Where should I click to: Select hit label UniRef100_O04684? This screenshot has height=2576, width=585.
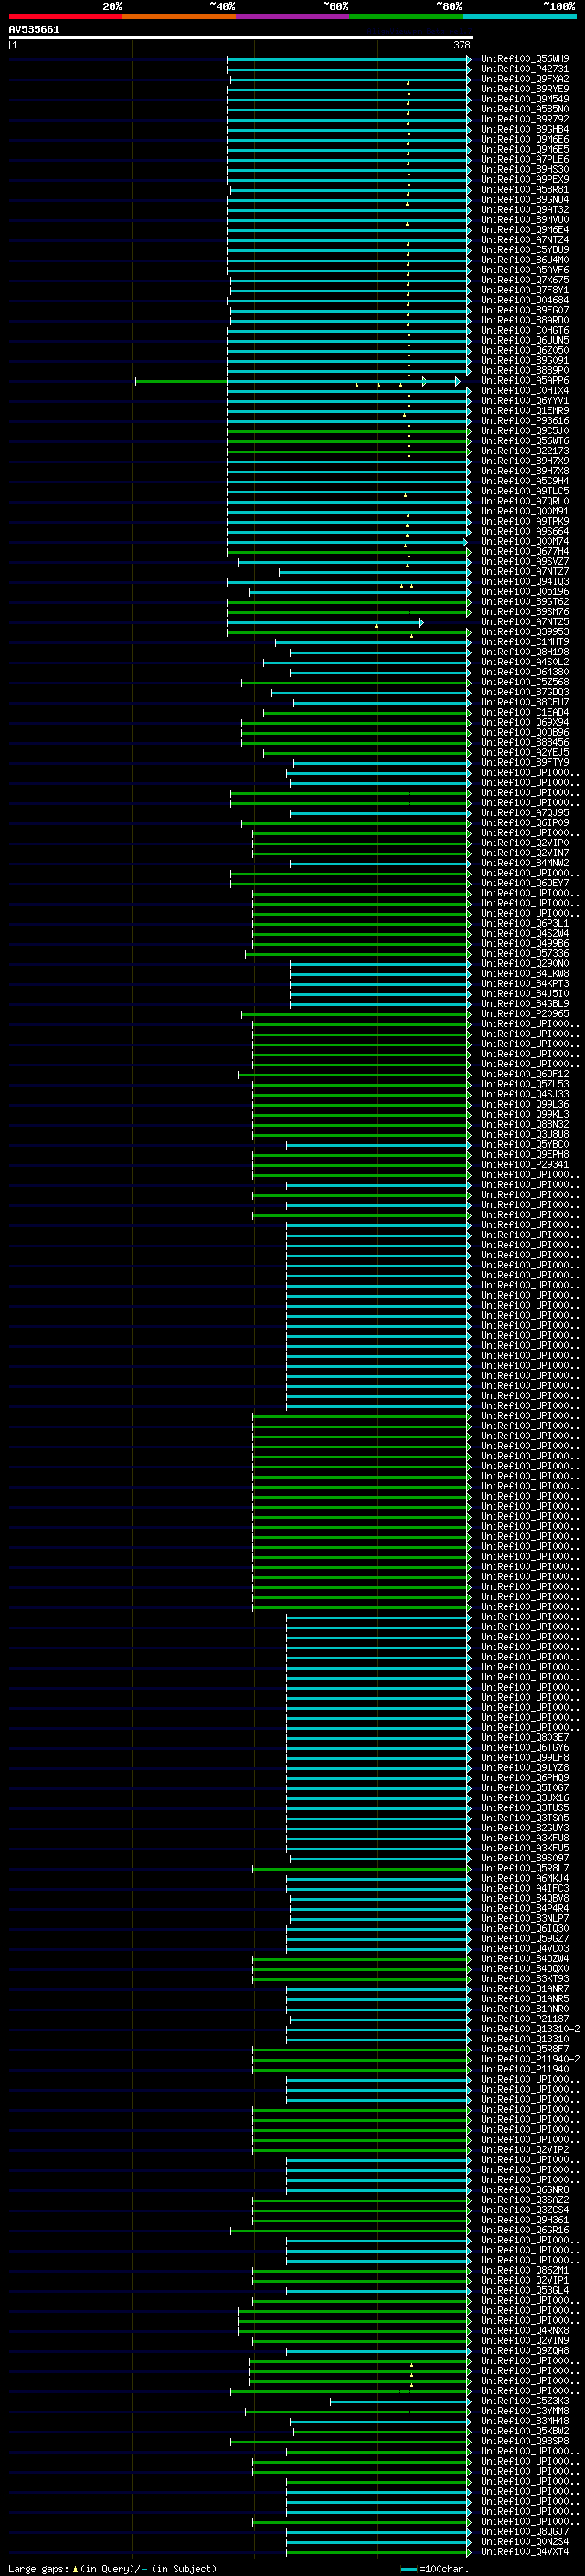525,300
